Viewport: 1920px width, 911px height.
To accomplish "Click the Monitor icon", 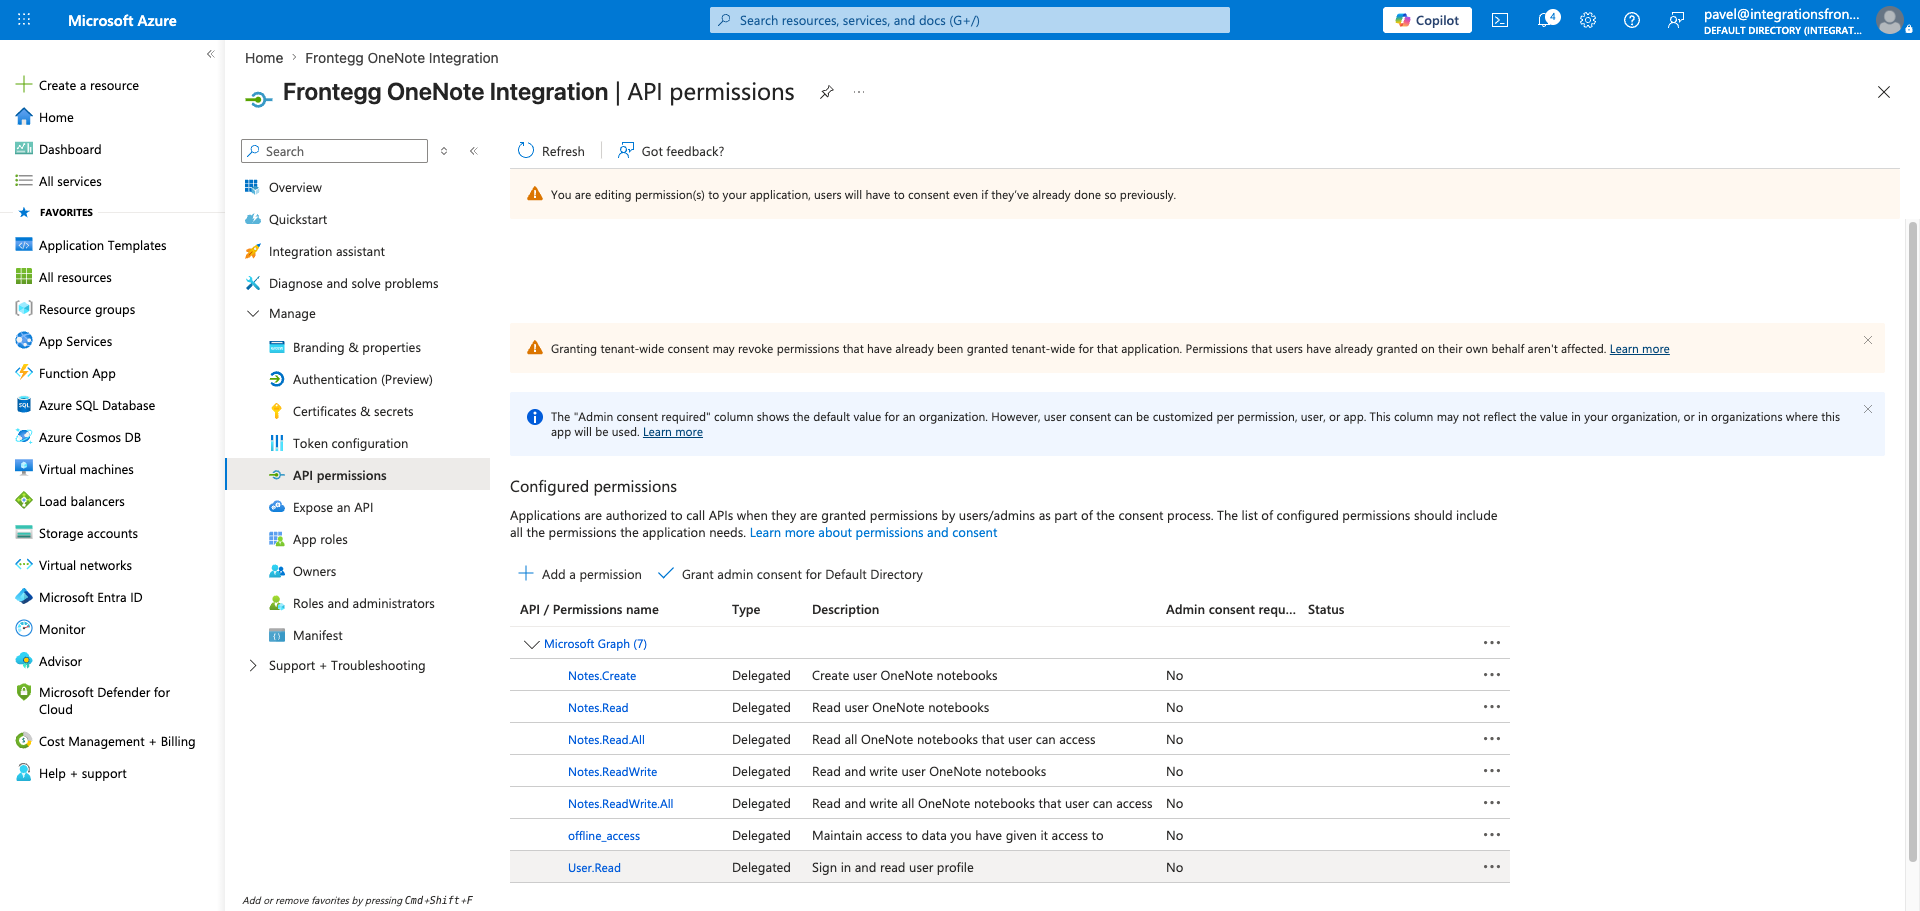I will 24,629.
